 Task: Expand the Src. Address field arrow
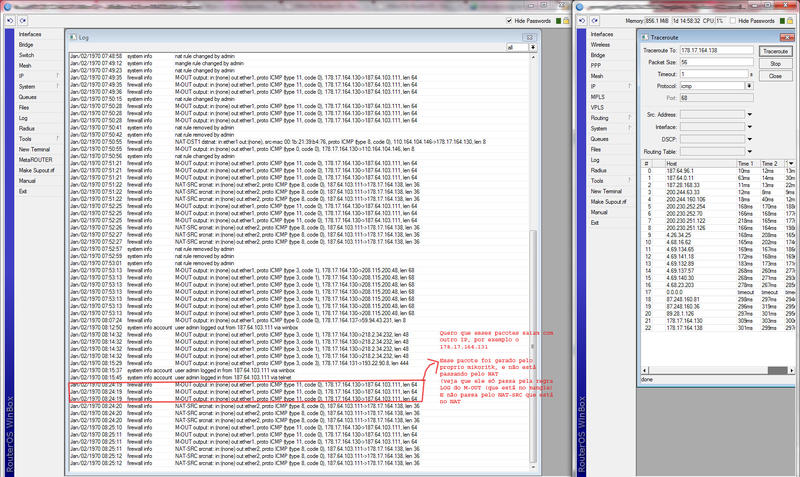pyautogui.click(x=749, y=114)
